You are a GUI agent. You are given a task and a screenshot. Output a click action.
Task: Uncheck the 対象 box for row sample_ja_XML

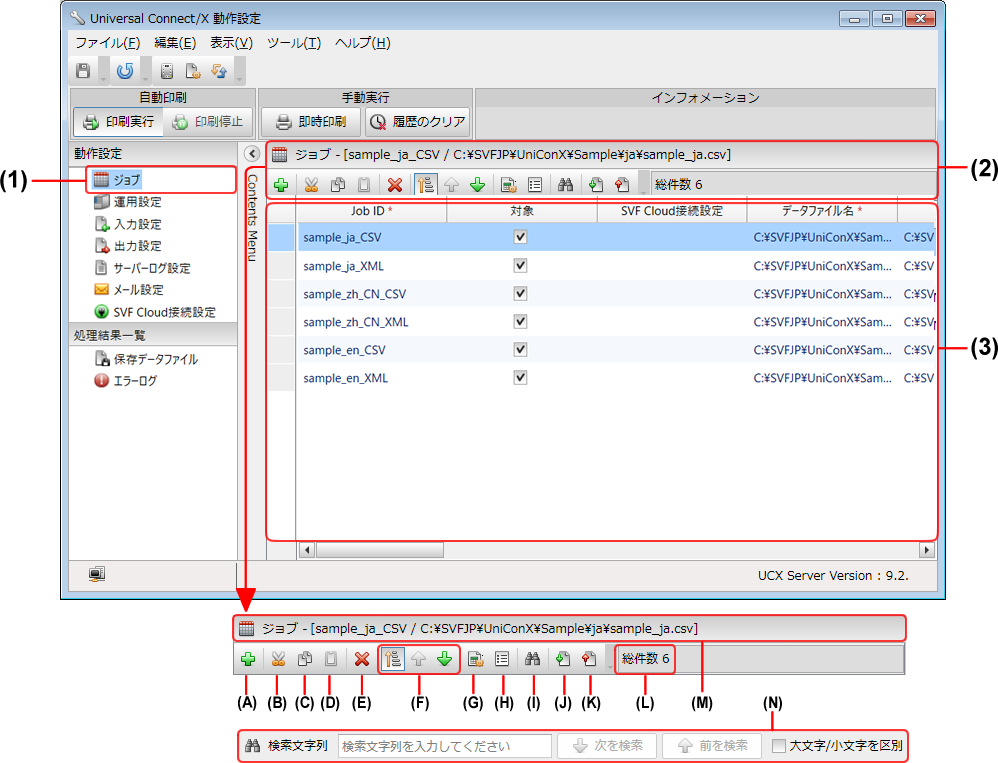(521, 265)
